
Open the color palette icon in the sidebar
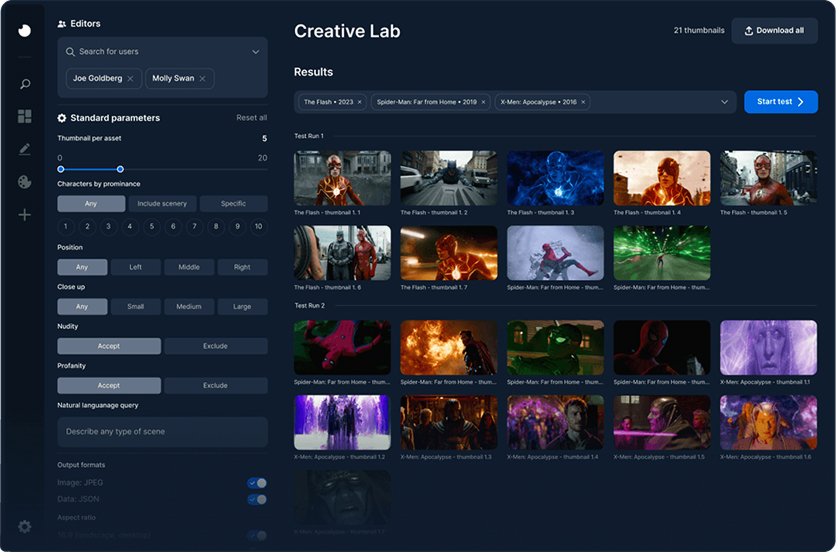point(25,182)
